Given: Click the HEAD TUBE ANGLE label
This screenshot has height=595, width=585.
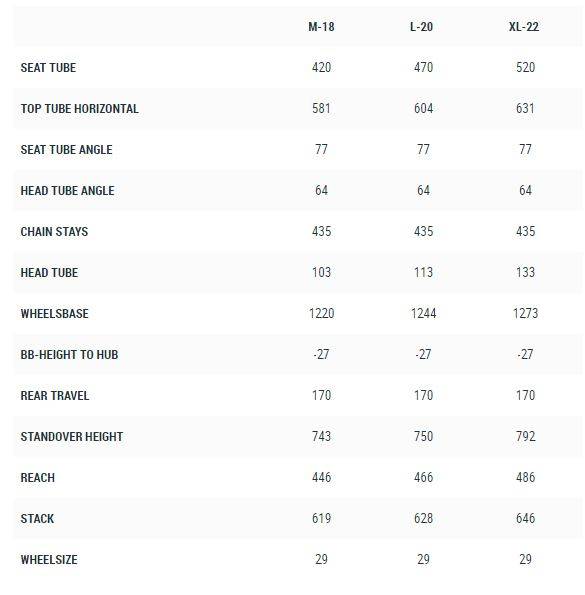Looking at the screenshot, I should [67, 190].
